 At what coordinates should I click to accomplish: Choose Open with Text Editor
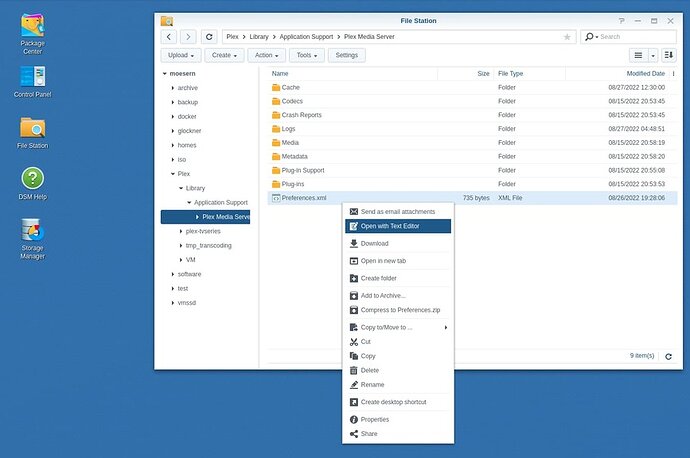(x=398, y=226)
